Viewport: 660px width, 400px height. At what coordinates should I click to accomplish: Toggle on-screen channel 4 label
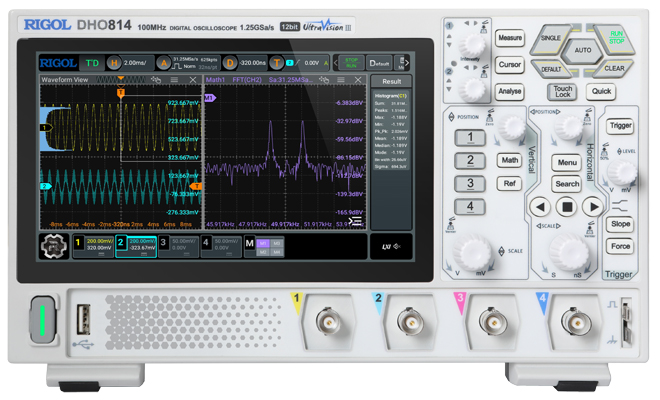221,246
